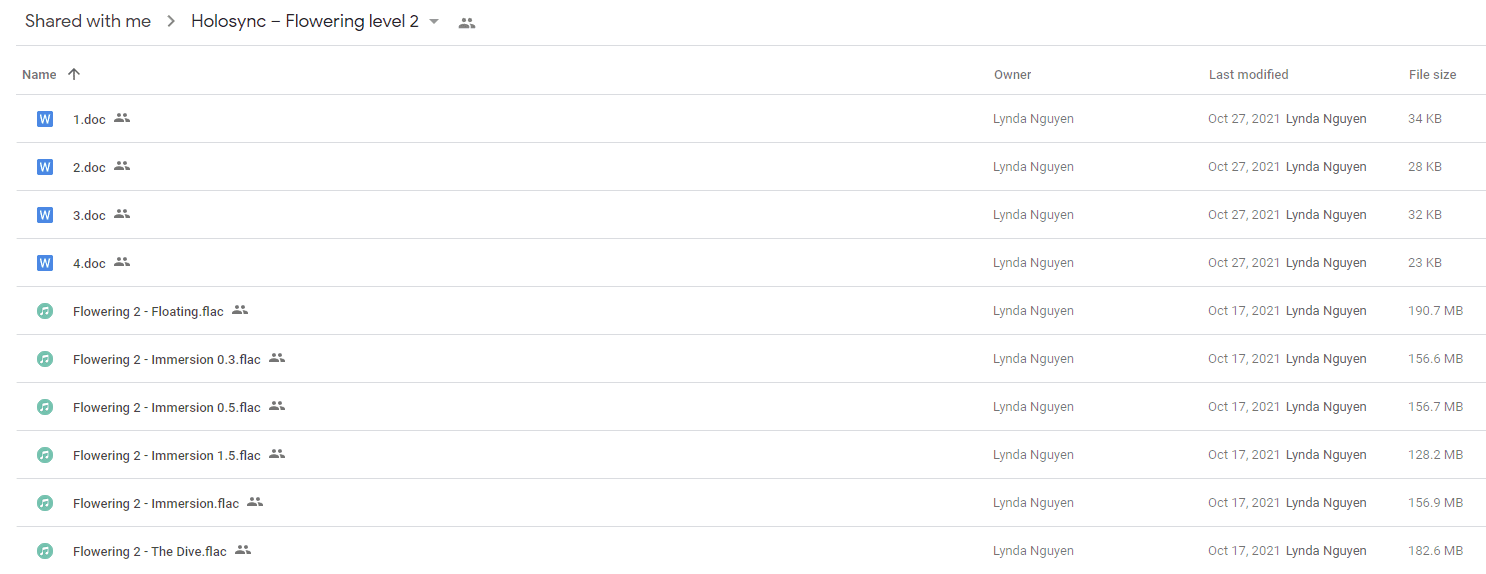Click the Last modified column header
1486x574 pixels.
pos(1248,75)
